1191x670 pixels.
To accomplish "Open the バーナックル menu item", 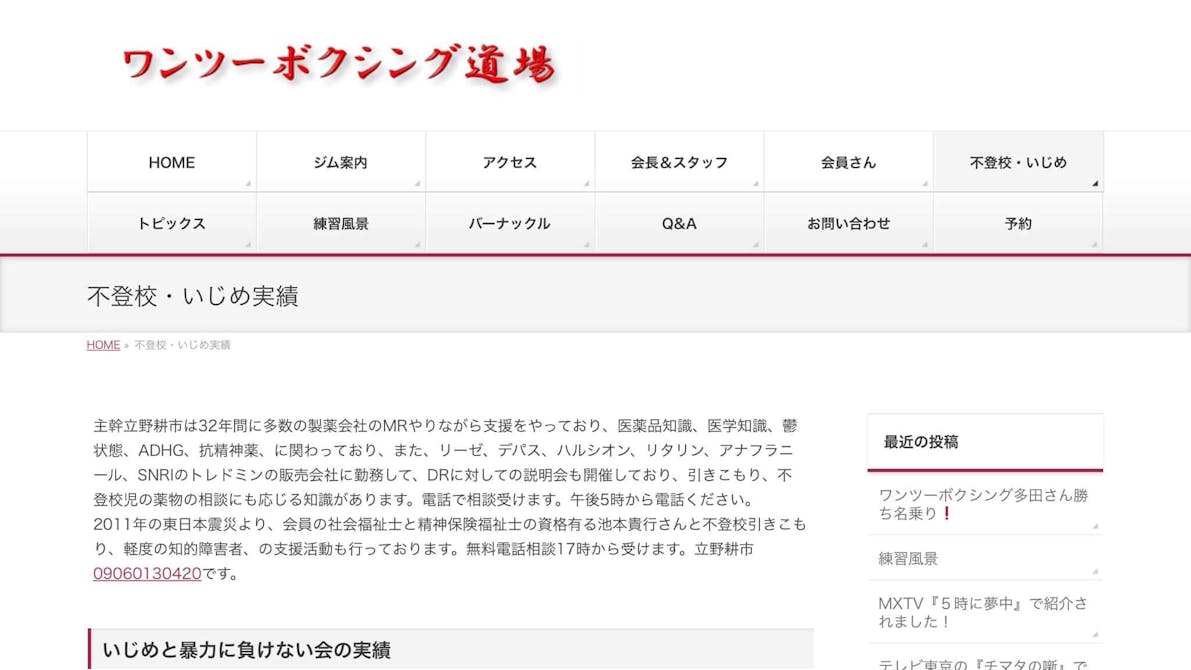I will tap(510, 224).
